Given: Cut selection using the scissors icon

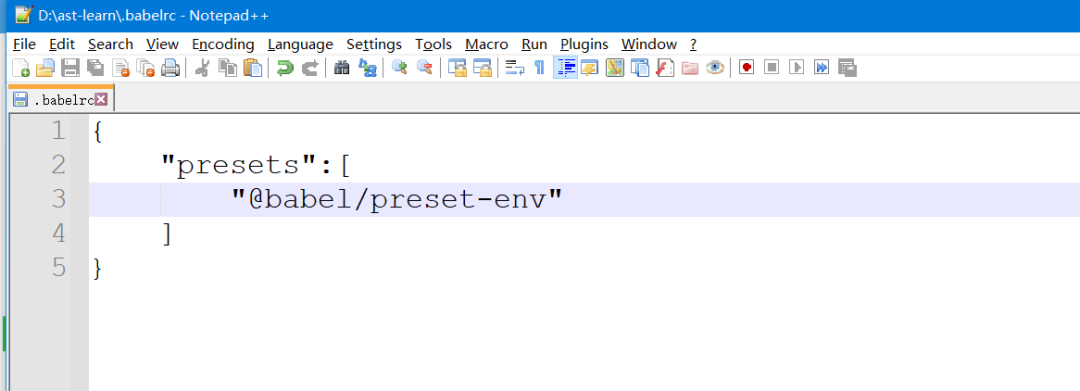Looking at the screenshot, I should click(202, 67).
